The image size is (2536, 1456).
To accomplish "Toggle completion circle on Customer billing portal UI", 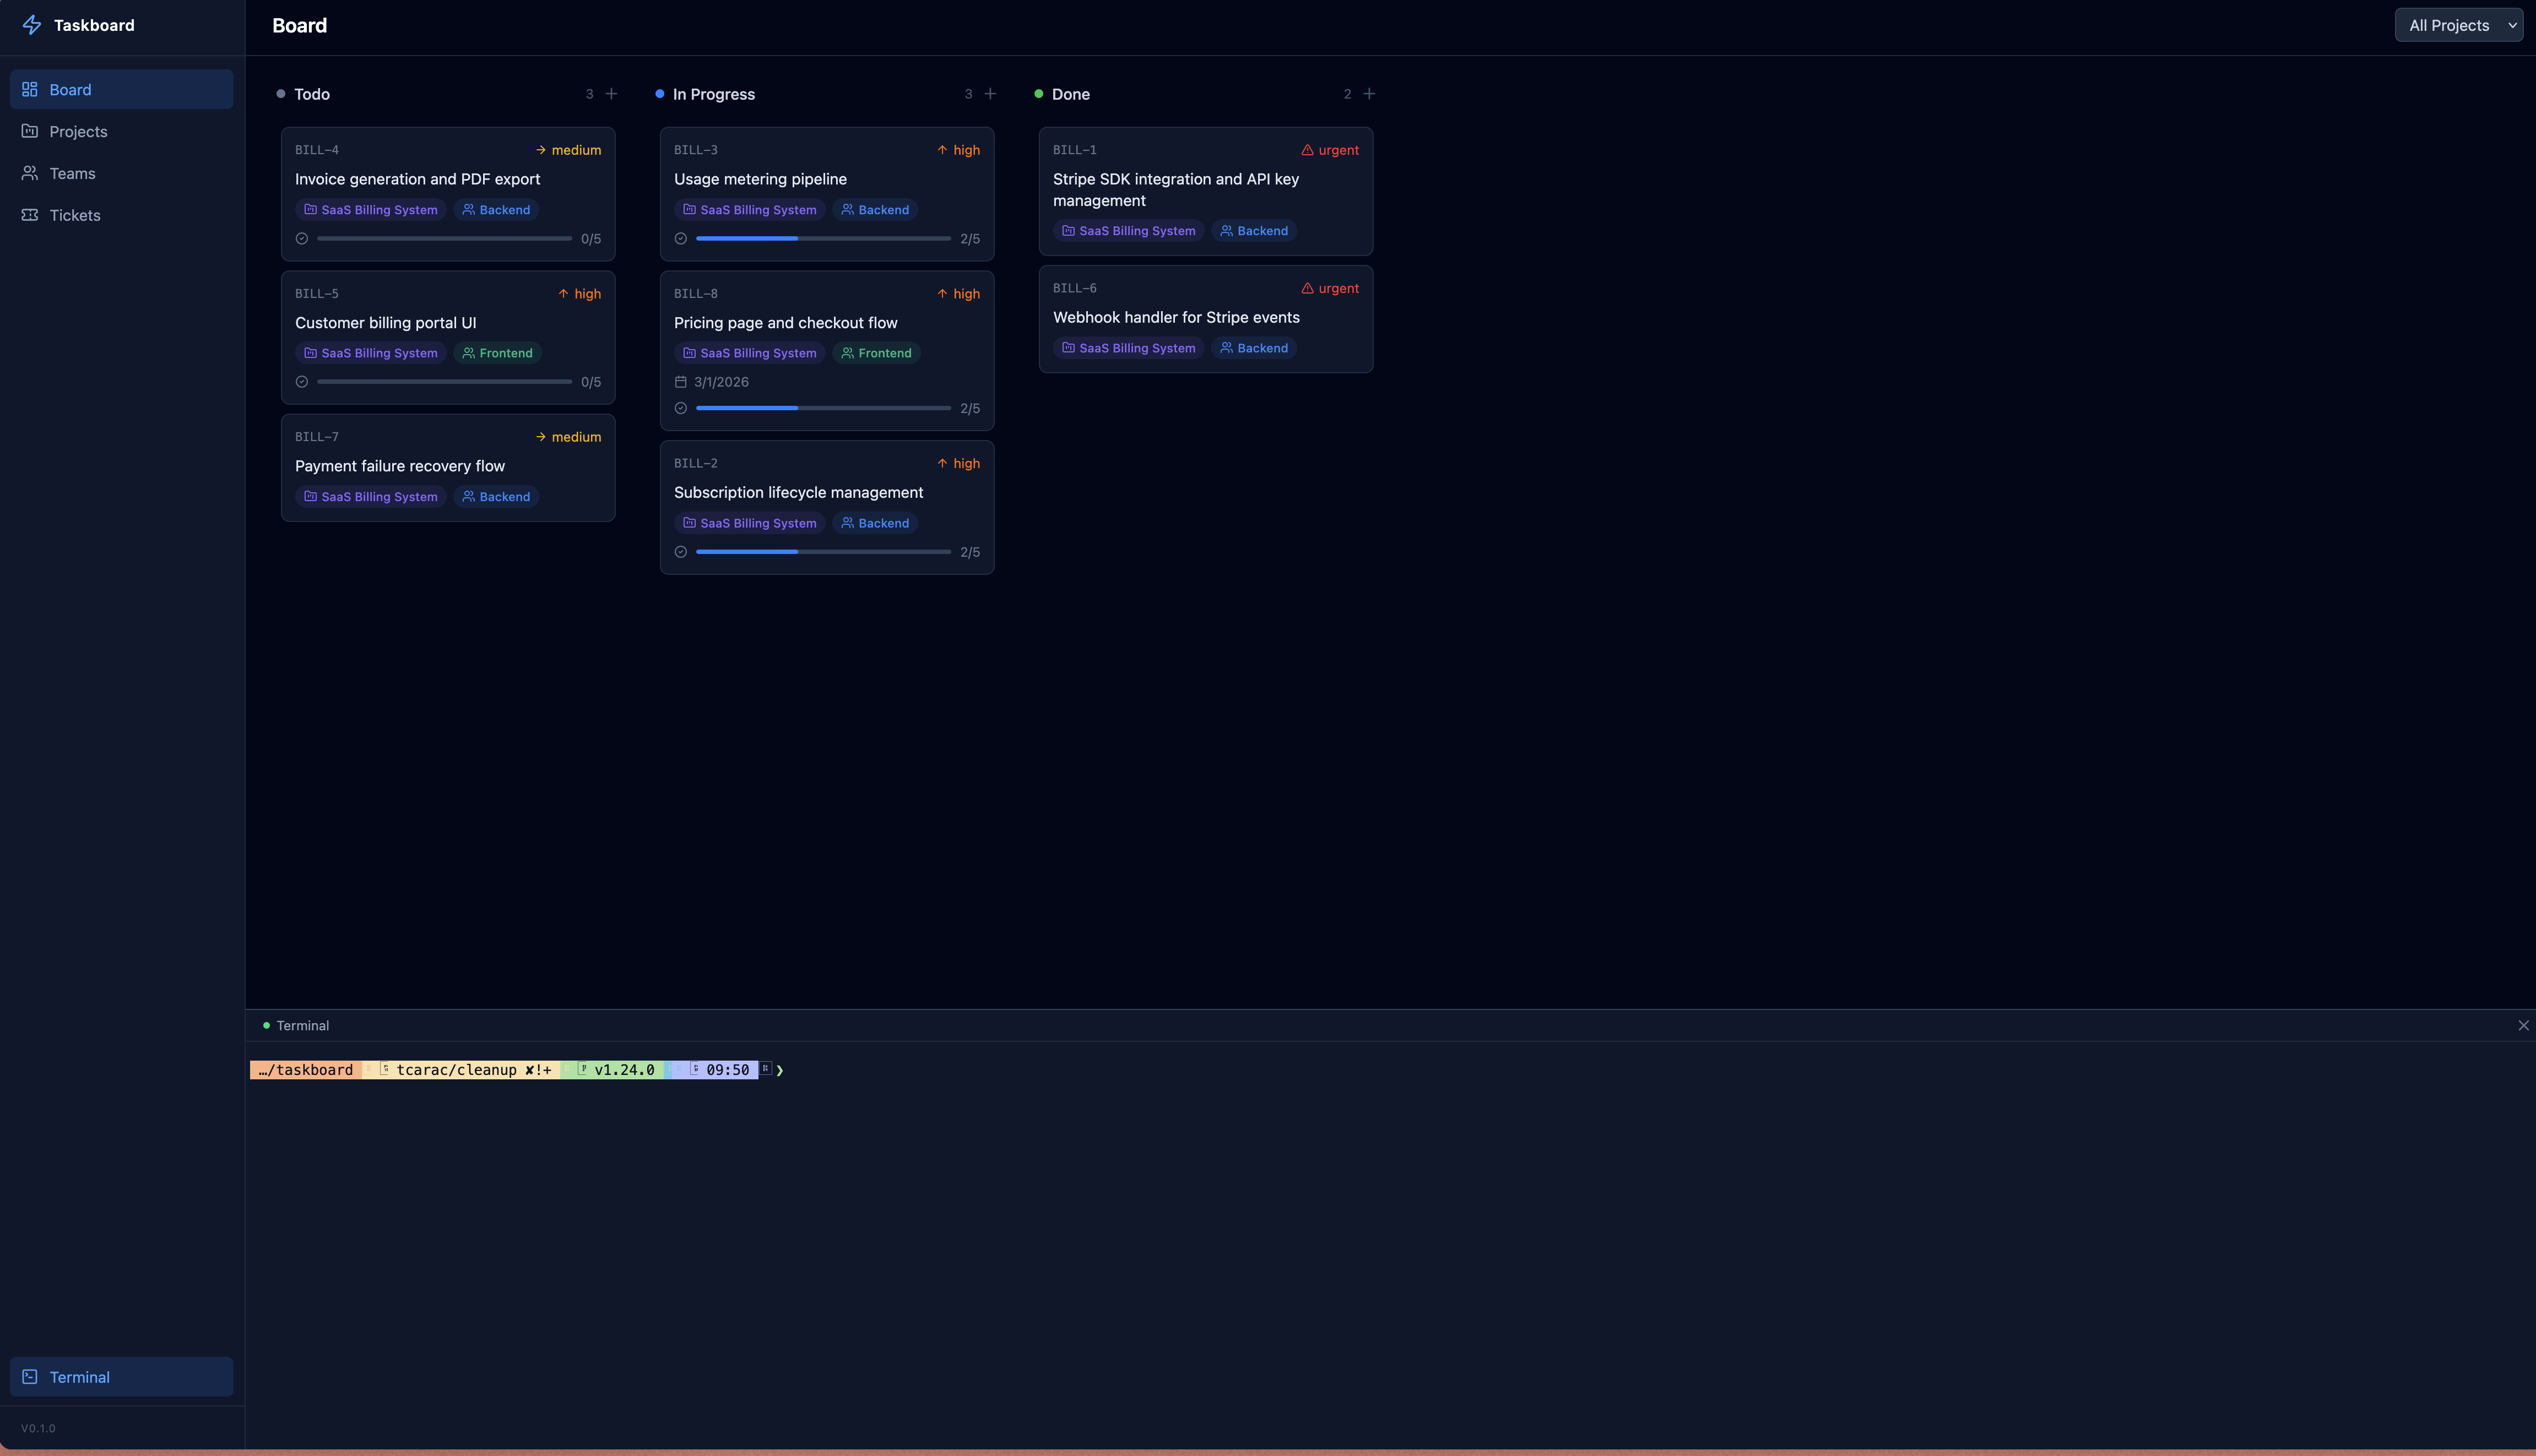I will pyautogui.click(x=302, y=381).
